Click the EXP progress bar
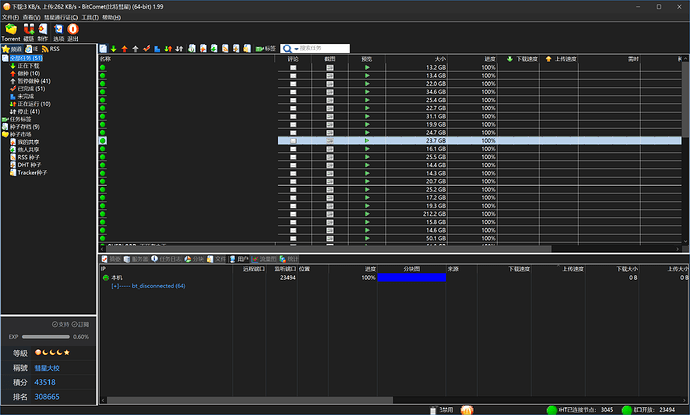The height and width of the screenshot is (415, 690). click(x=46, y=337)
